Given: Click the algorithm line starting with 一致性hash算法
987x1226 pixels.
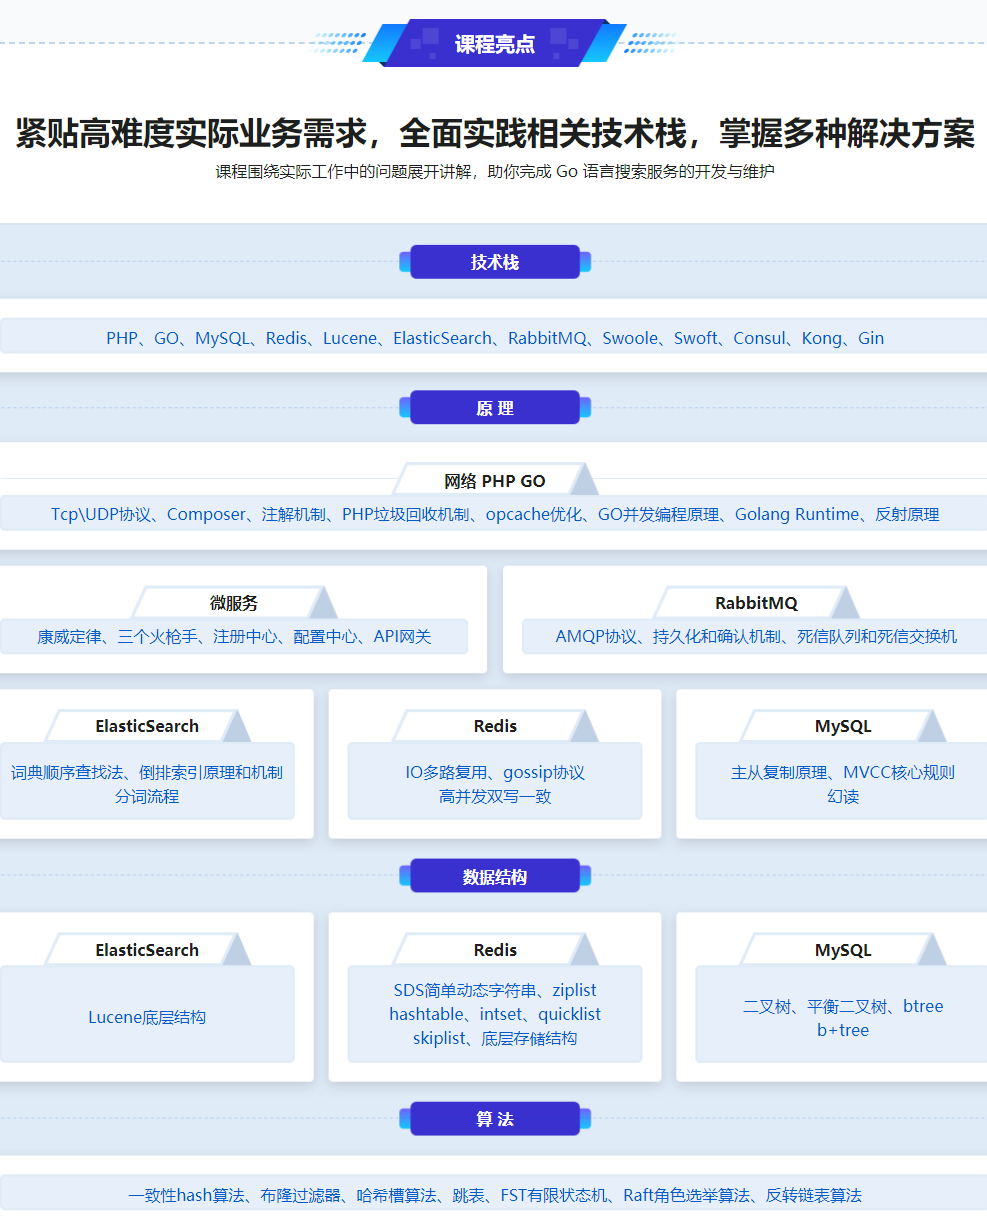Looking at the screenshot, I should click(495, 1195).
